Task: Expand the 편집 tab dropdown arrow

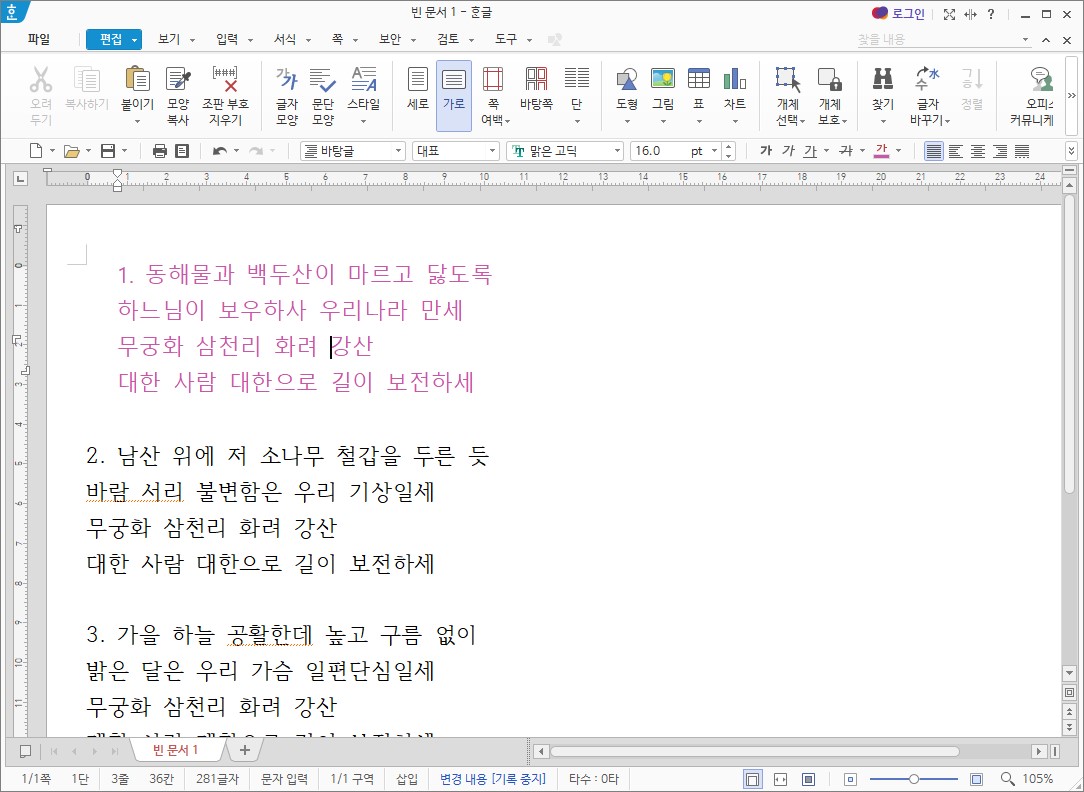Action: pyautogui.click(x=135, y=40)
